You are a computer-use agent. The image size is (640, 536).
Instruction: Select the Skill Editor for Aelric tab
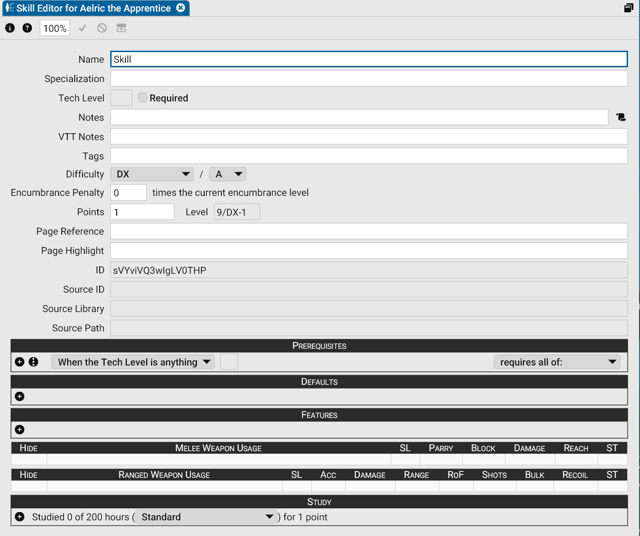tap(93, 8)
